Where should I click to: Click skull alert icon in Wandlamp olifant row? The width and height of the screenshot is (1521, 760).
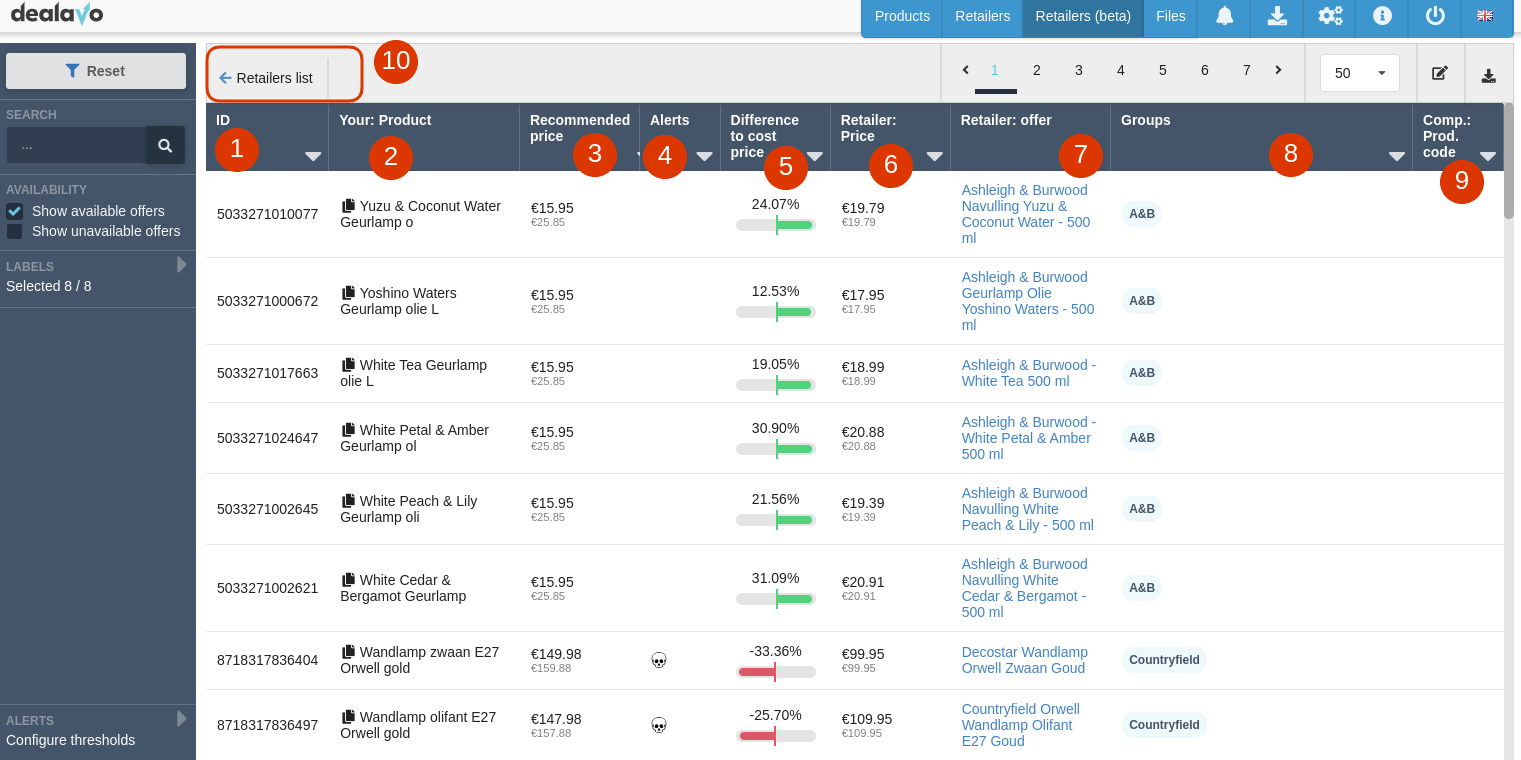[x=659, y=725]
